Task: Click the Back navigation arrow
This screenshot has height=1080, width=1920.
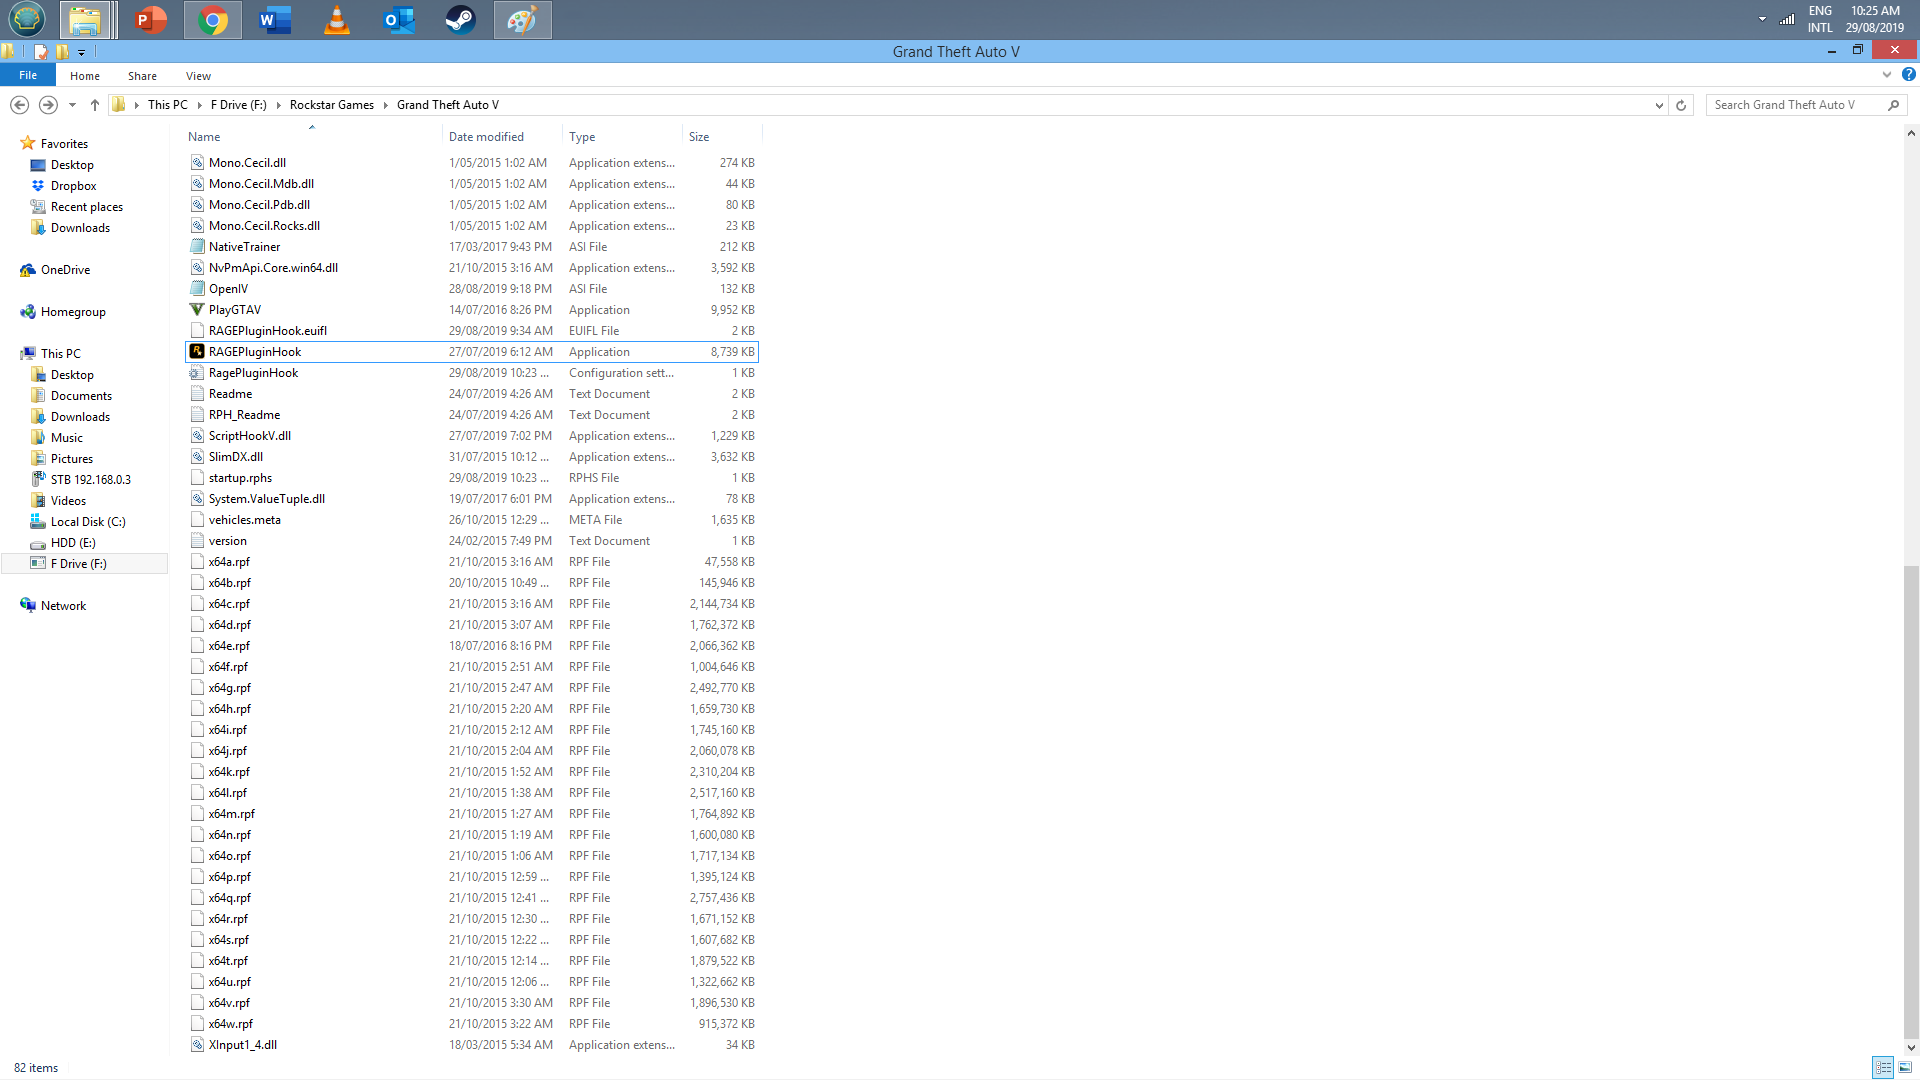Action: (19, 105)
